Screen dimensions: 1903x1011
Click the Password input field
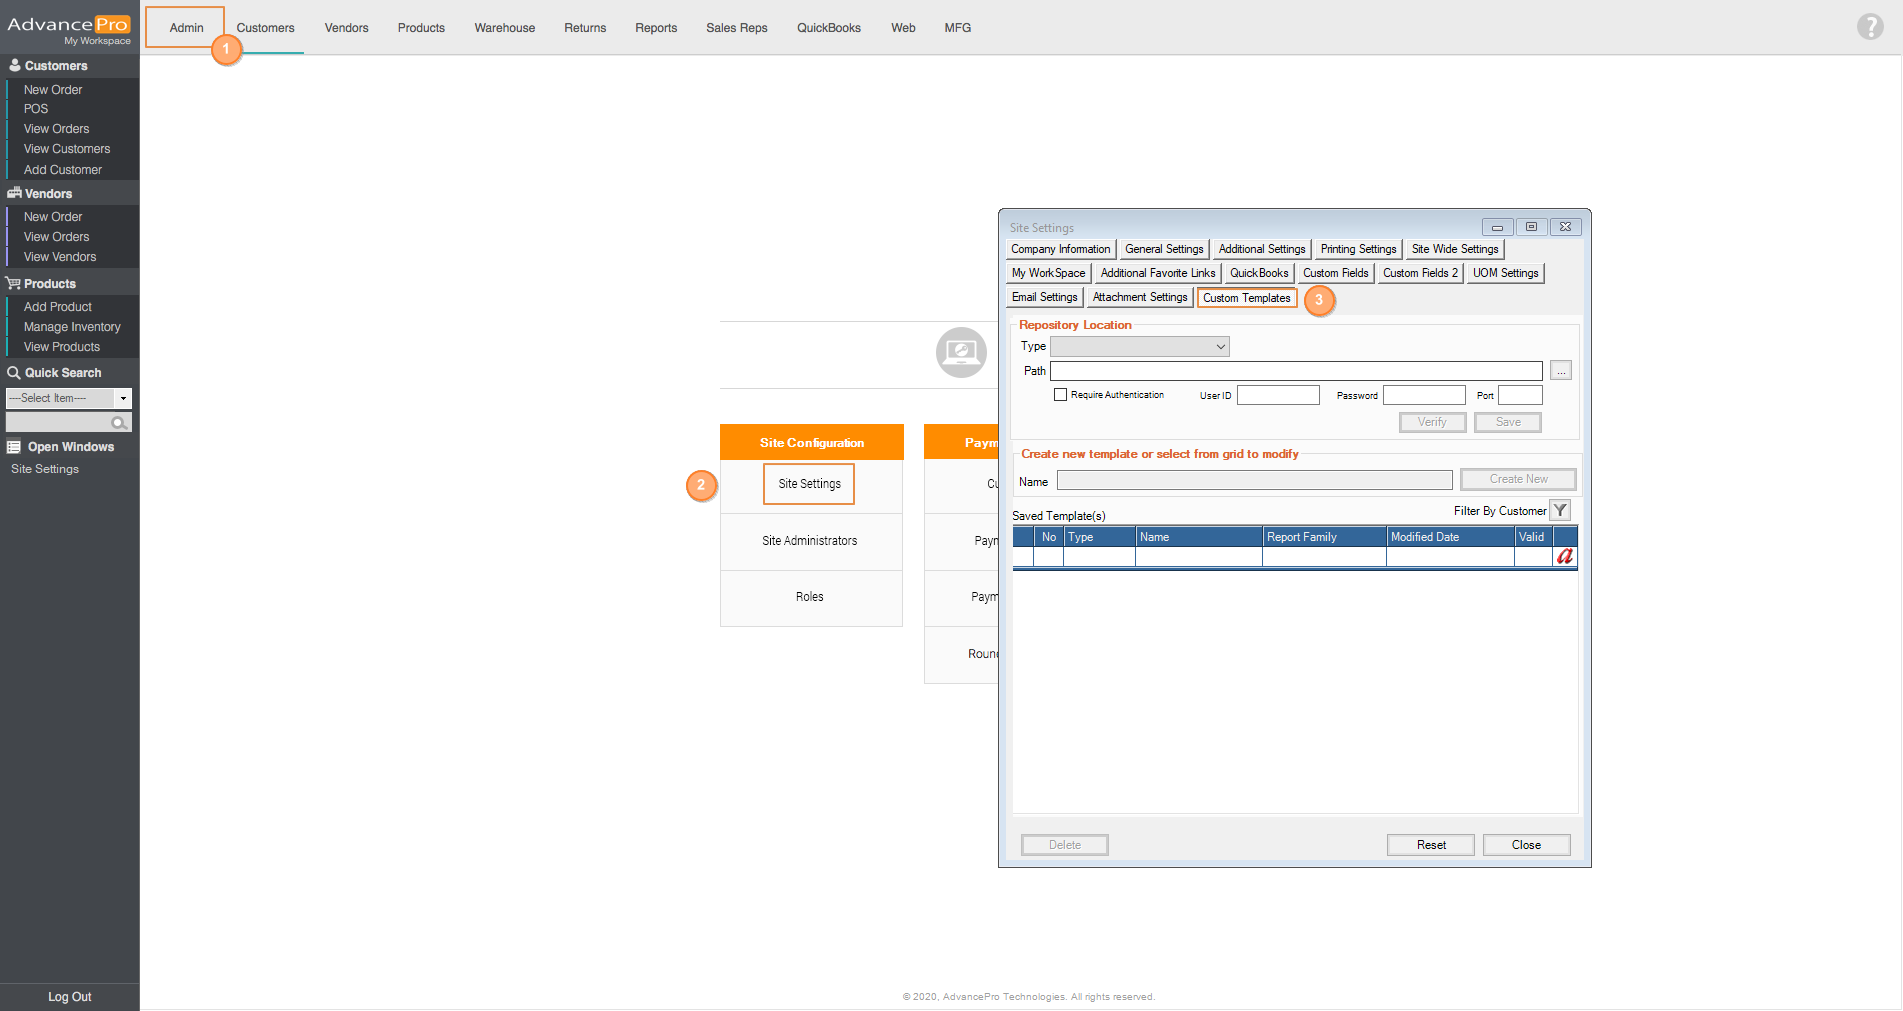pos(1423,396)
